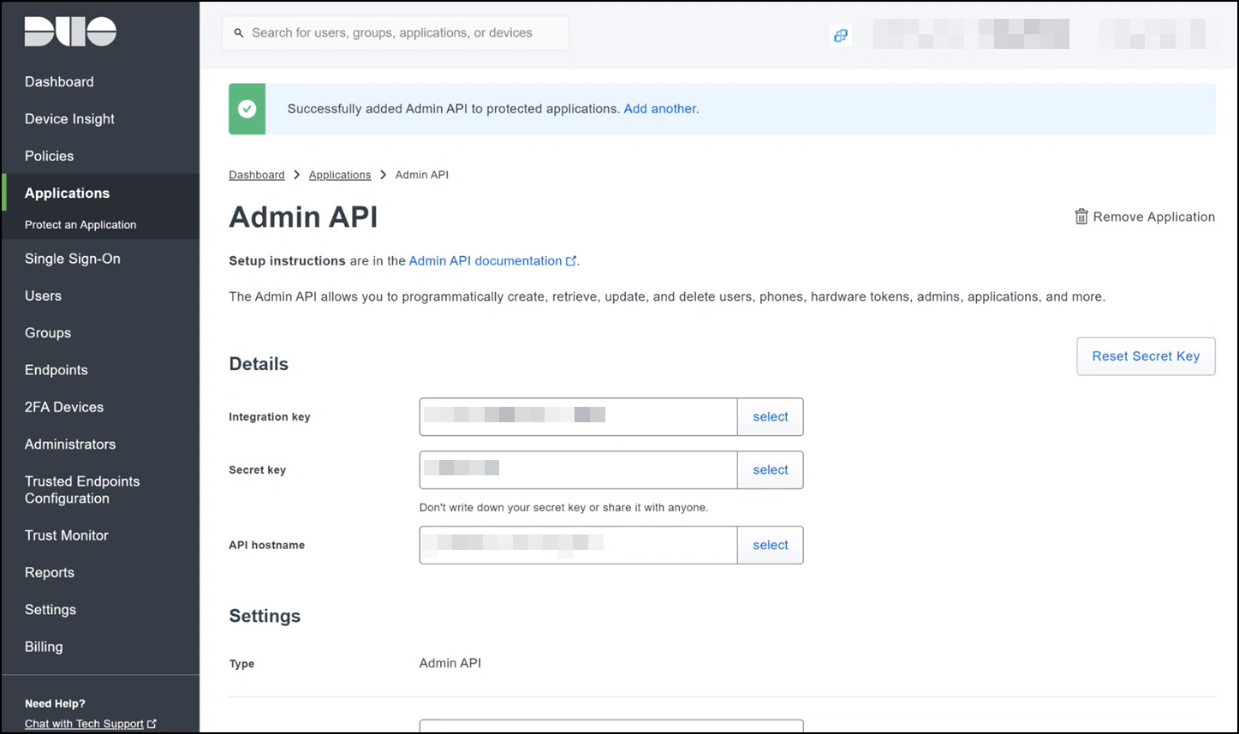The image size is (1239, 734).
Task: Click the Integration key field
Action: click(x=578, y=417)
